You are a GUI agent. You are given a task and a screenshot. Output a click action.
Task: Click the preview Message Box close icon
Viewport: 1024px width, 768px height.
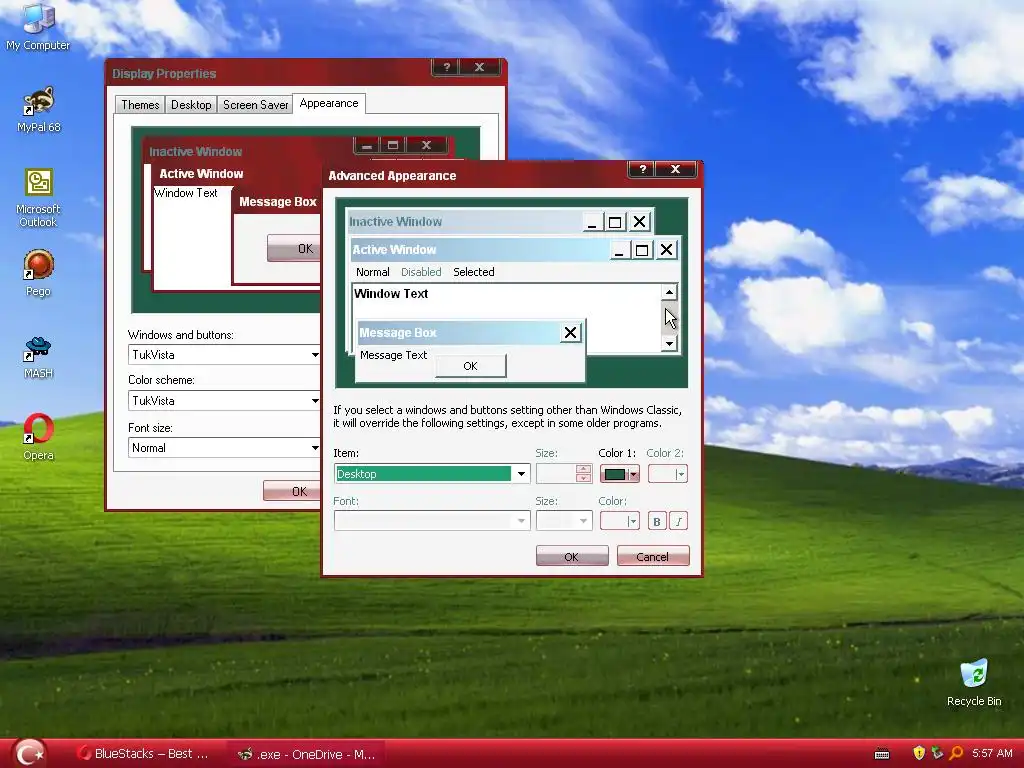click(570, 333)
